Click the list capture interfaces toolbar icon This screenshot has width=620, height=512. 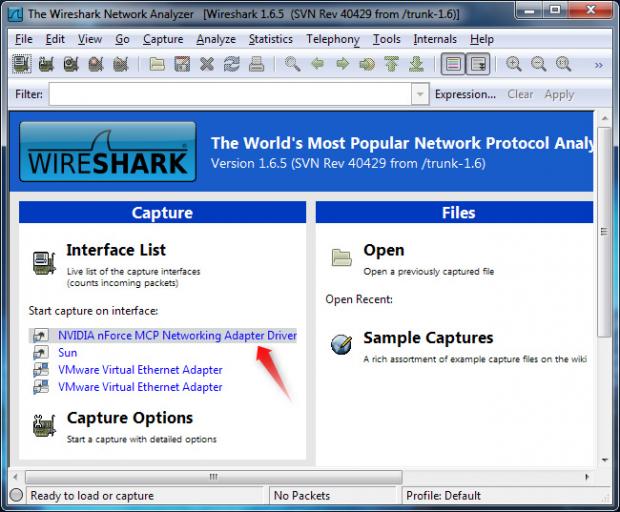[22, 65]
